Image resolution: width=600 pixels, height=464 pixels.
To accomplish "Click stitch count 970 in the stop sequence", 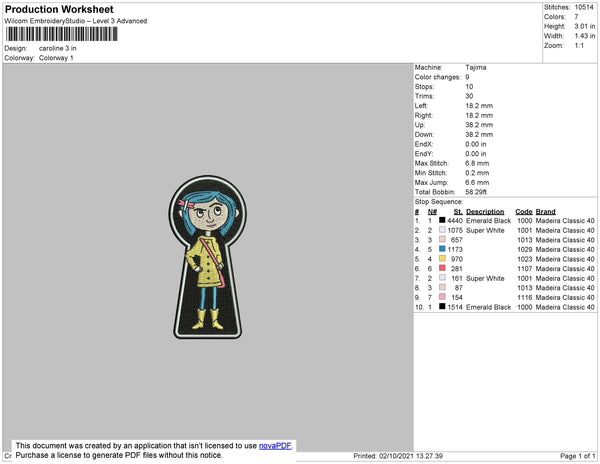I will click(x=457, y=259).
